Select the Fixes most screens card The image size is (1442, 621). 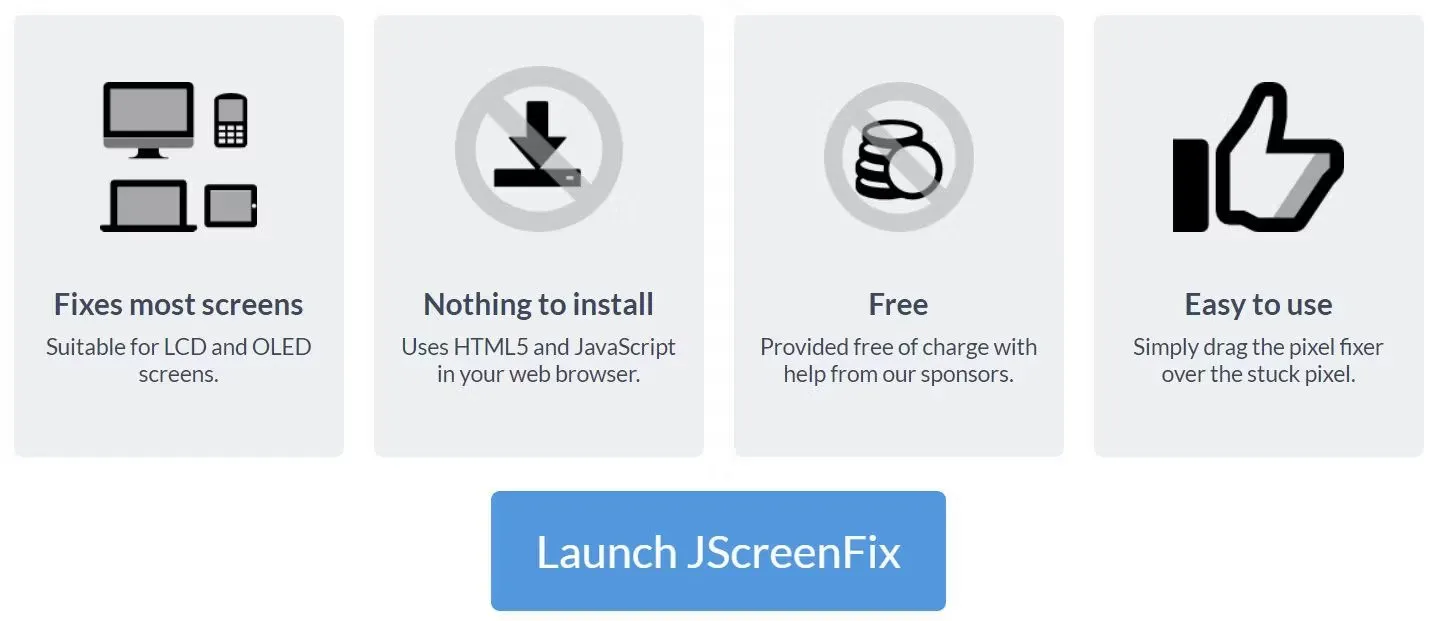[x=179, y=236]
